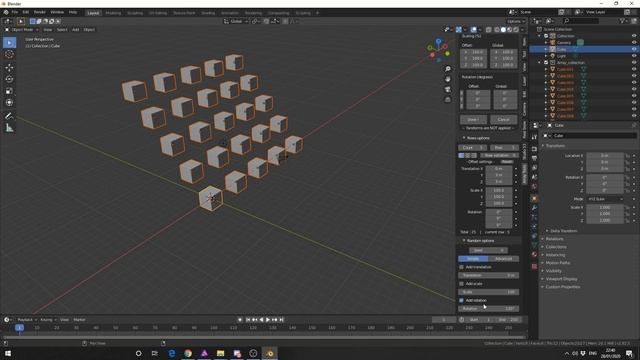
Task: Open the Texture properties tab icon
Action: [534, 266]
